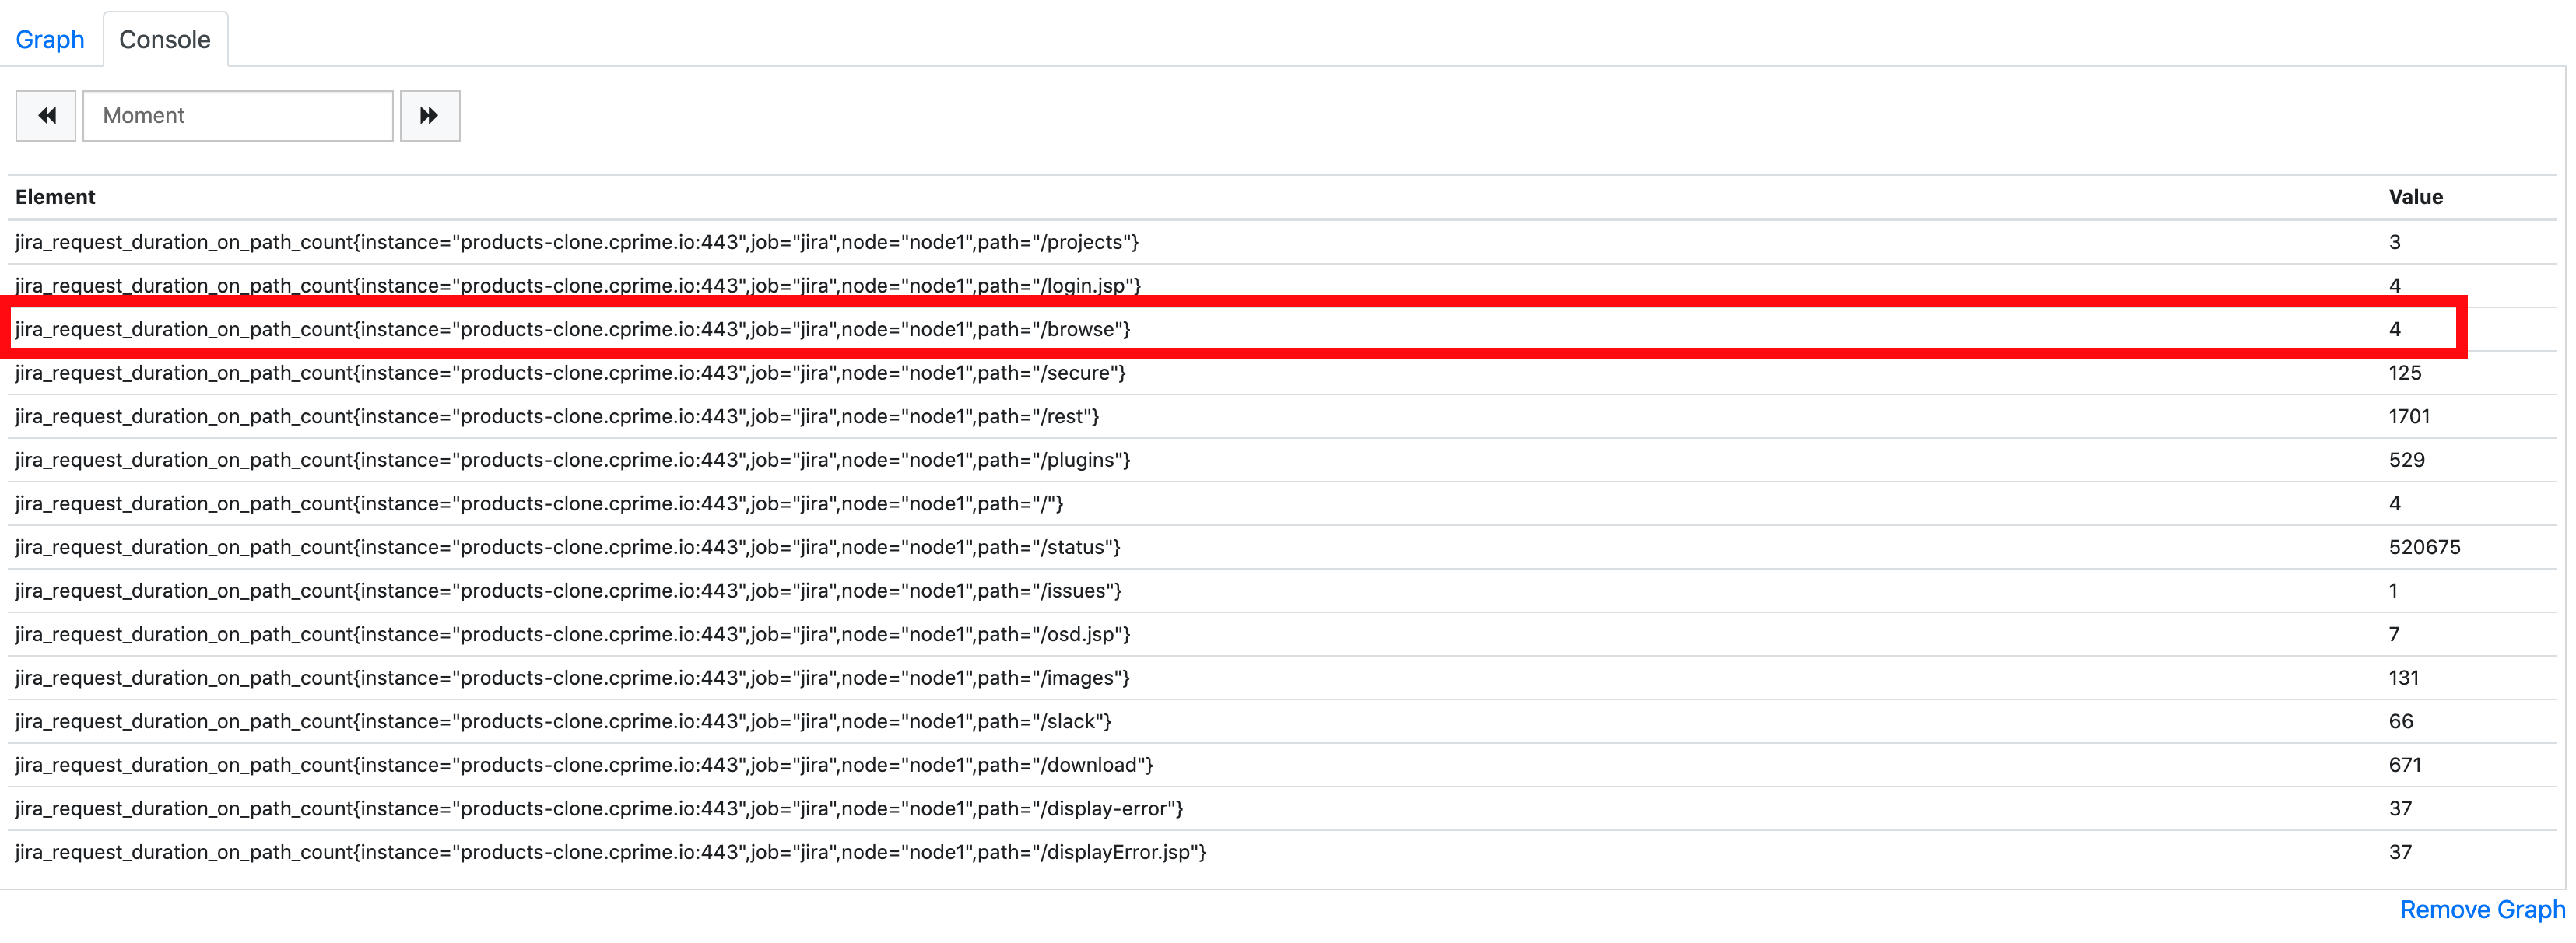The image size is (2576, 943).
Task: Click the value 1701 for /rest
Action: pos(2409,416)
